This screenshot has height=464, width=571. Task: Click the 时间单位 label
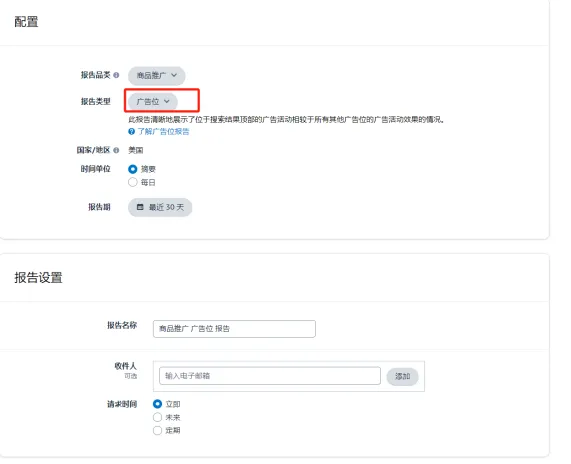[95, 169]
